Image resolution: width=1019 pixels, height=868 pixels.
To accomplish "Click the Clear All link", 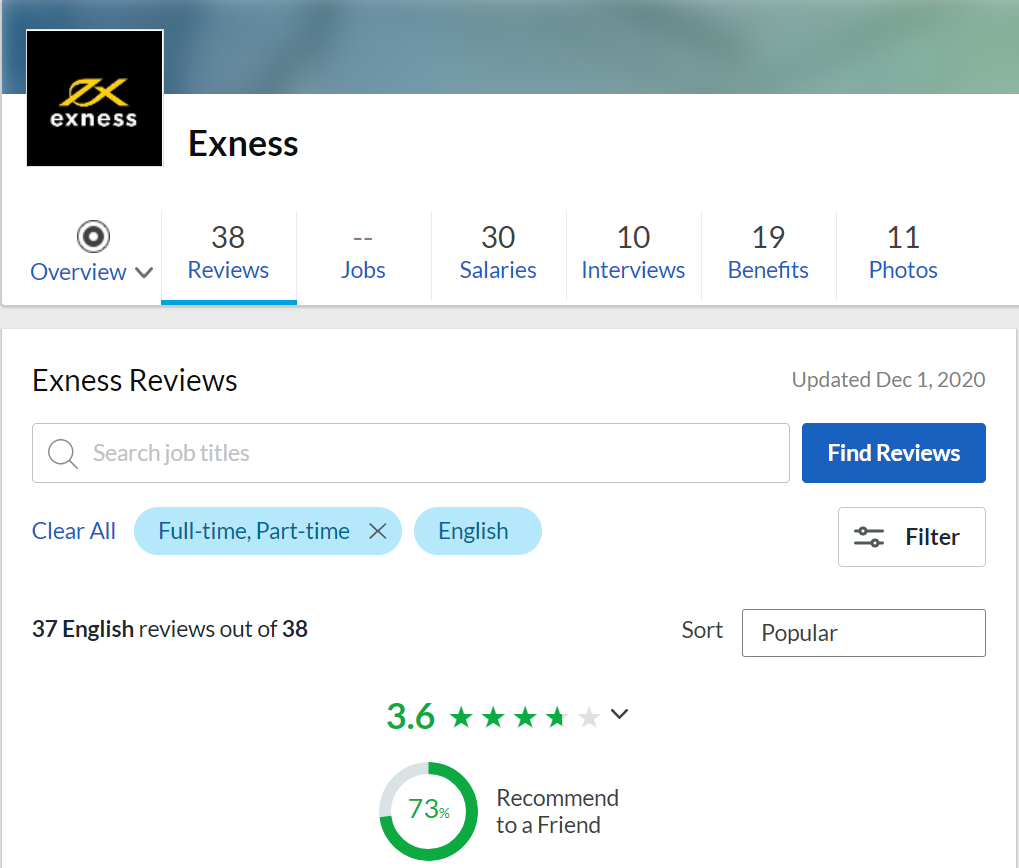I will [x=74, y=531].
